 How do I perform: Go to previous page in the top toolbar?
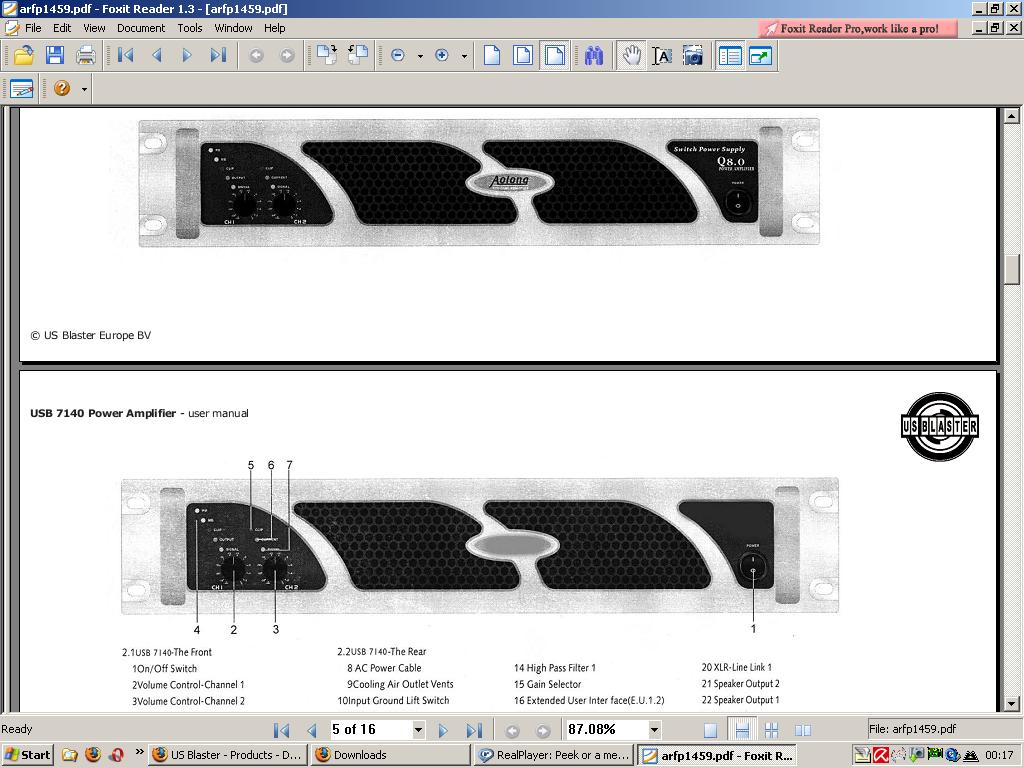(x=157, y=56)
